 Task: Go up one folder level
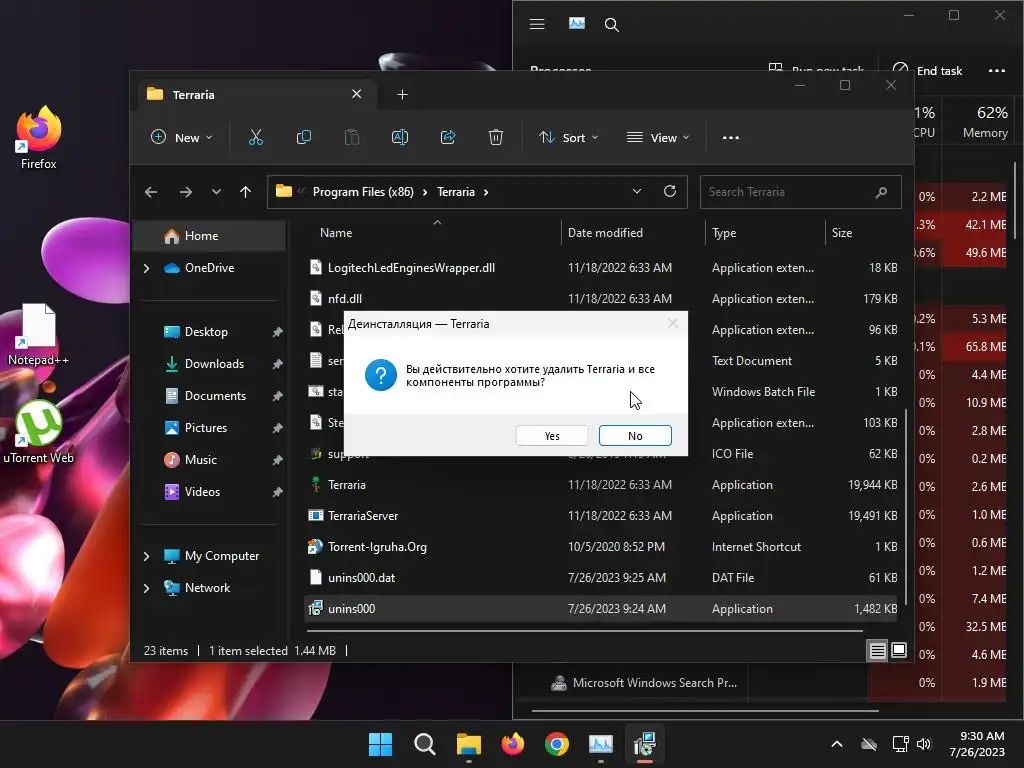[x=246, y=192]
